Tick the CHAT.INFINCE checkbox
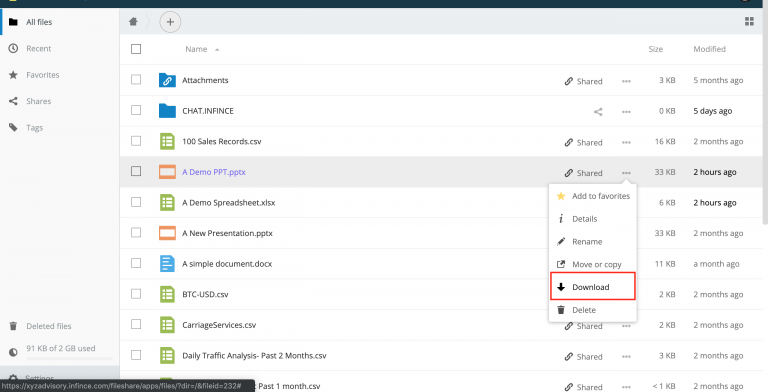 coord(136,110)
